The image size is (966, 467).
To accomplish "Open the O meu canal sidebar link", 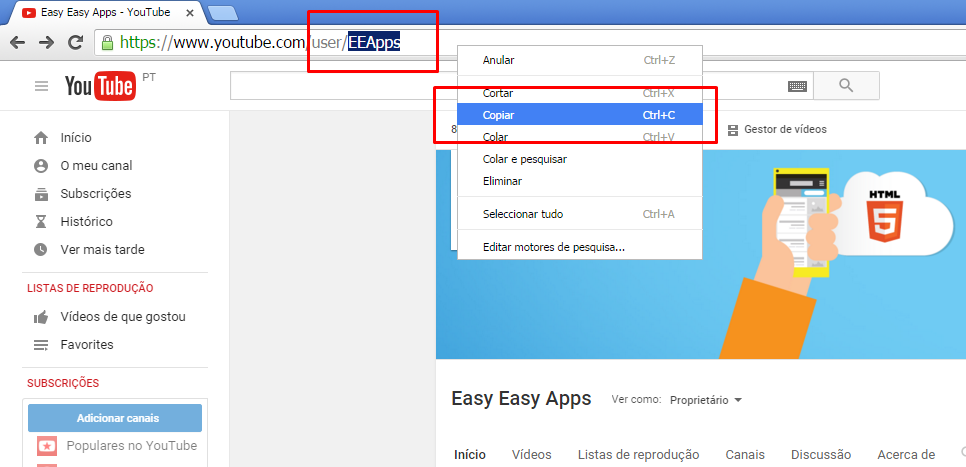I will pos(96,166).
